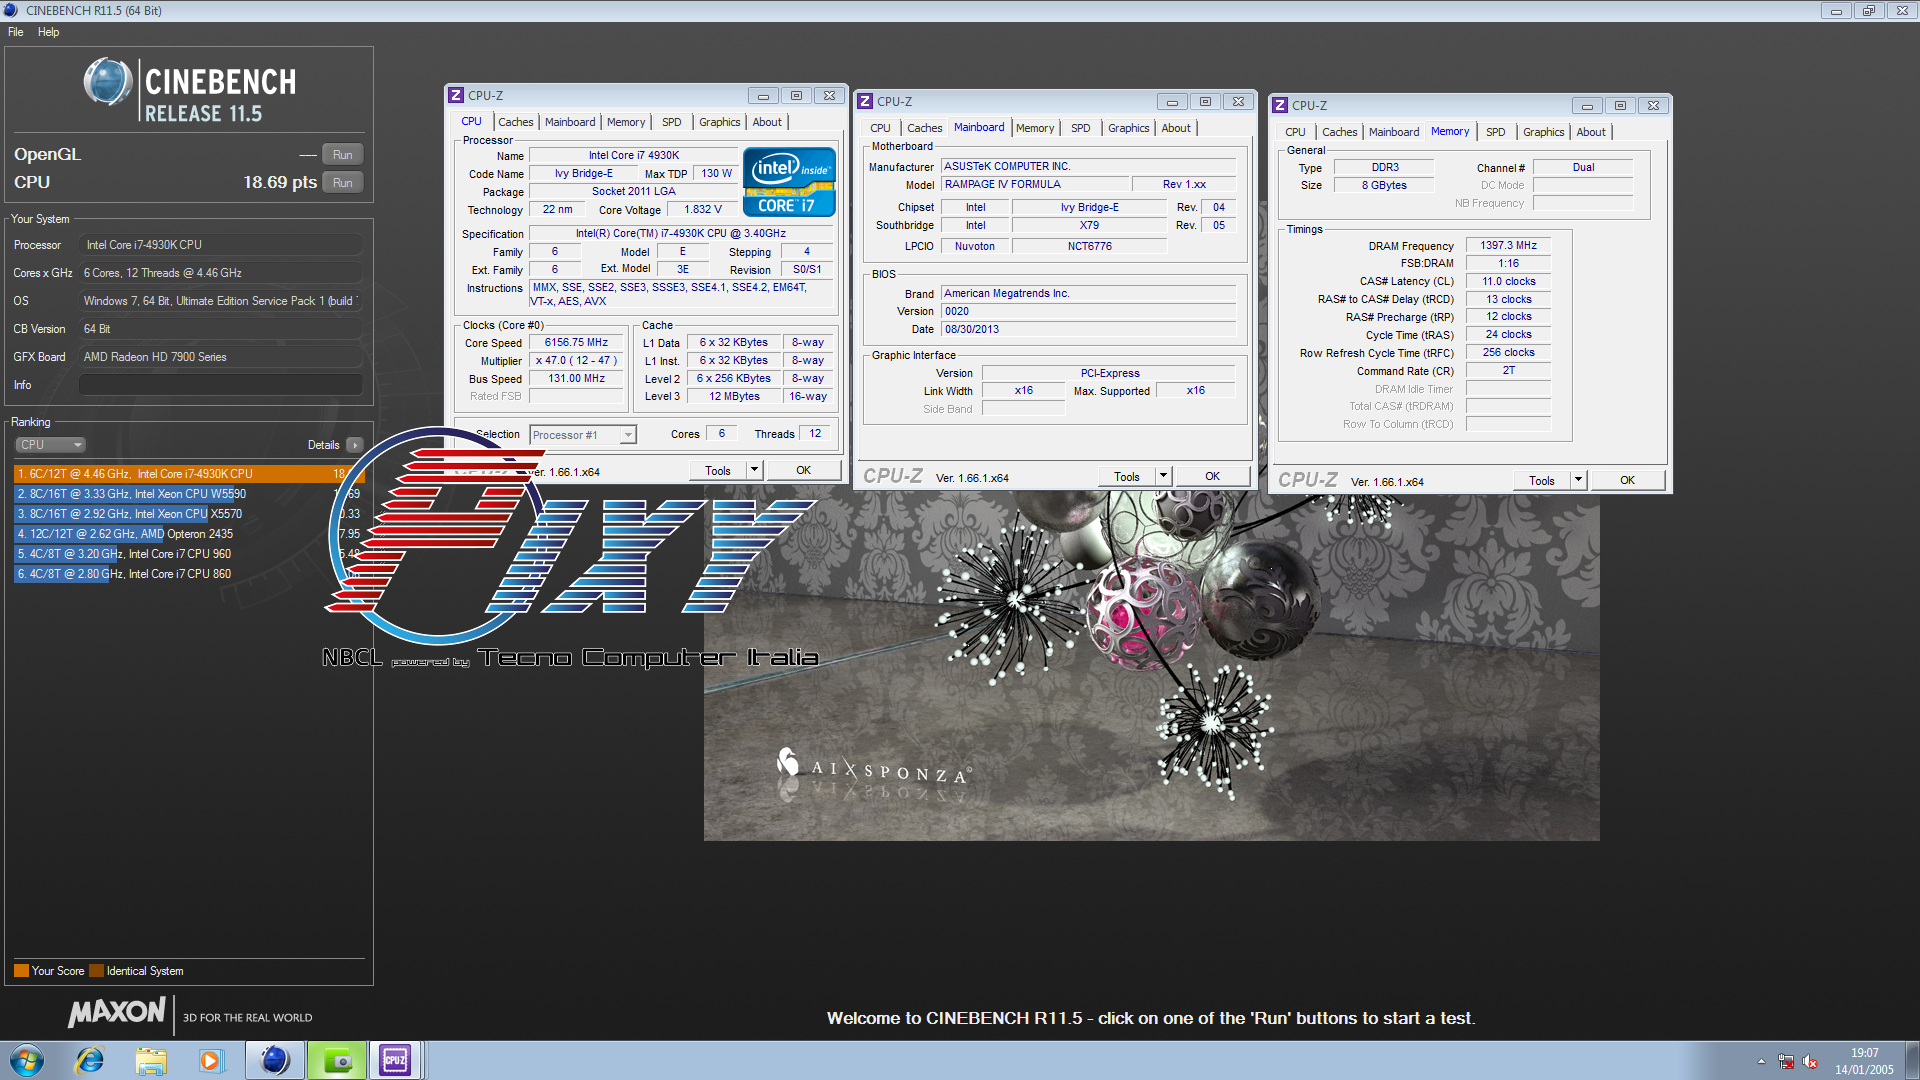This screenshot has width=1920, height=1080.
Task: Select ranking row Intel Core i7 CPU 960
Action: [x=188, y=554]
